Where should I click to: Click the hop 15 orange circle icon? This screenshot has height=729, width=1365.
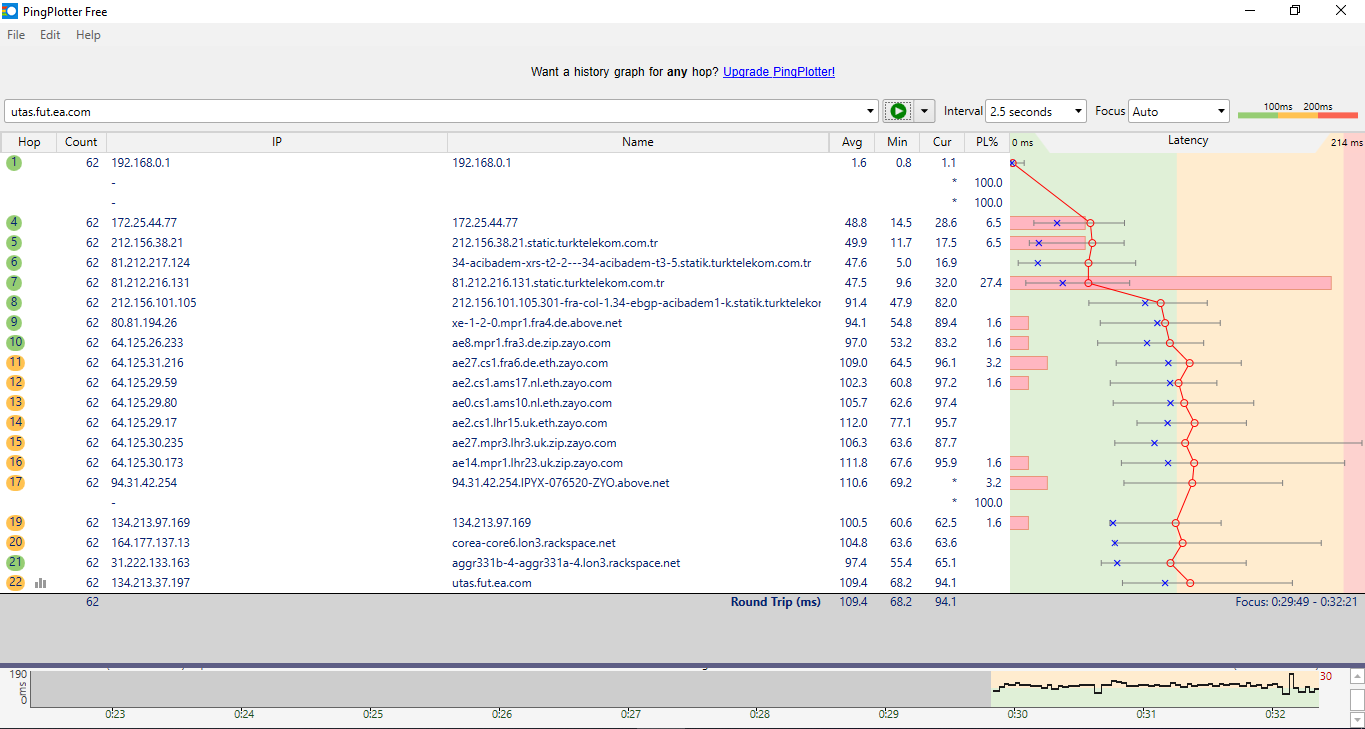[15, 442]
